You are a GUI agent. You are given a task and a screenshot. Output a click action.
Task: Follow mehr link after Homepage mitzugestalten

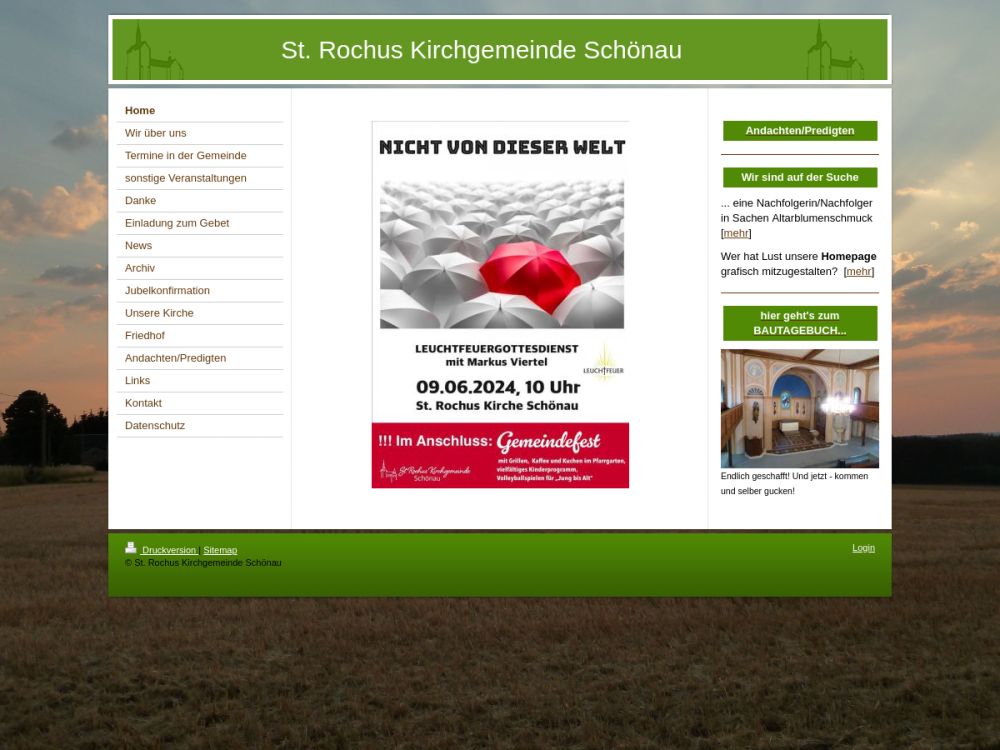(858, 271)
